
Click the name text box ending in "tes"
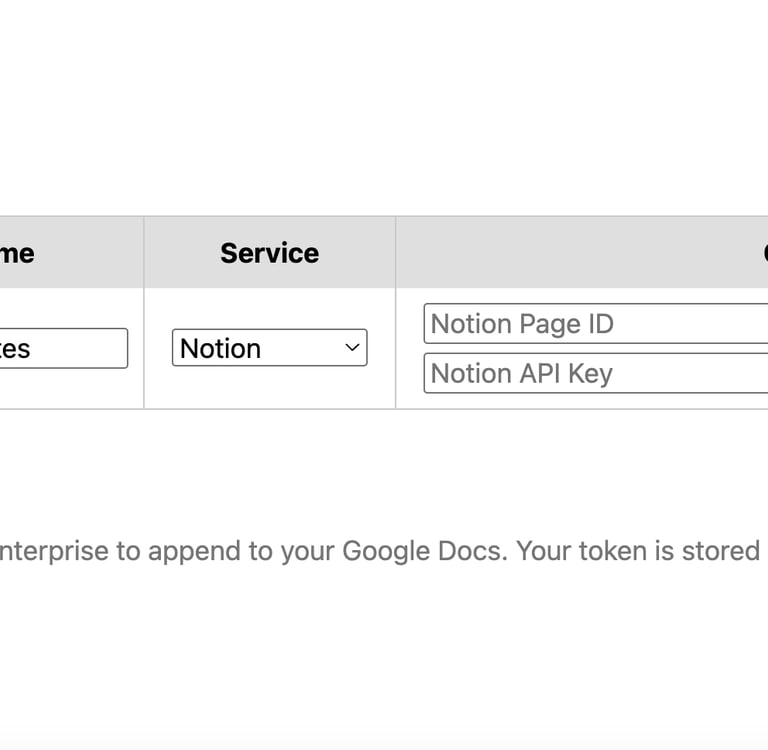coord(62,348)
